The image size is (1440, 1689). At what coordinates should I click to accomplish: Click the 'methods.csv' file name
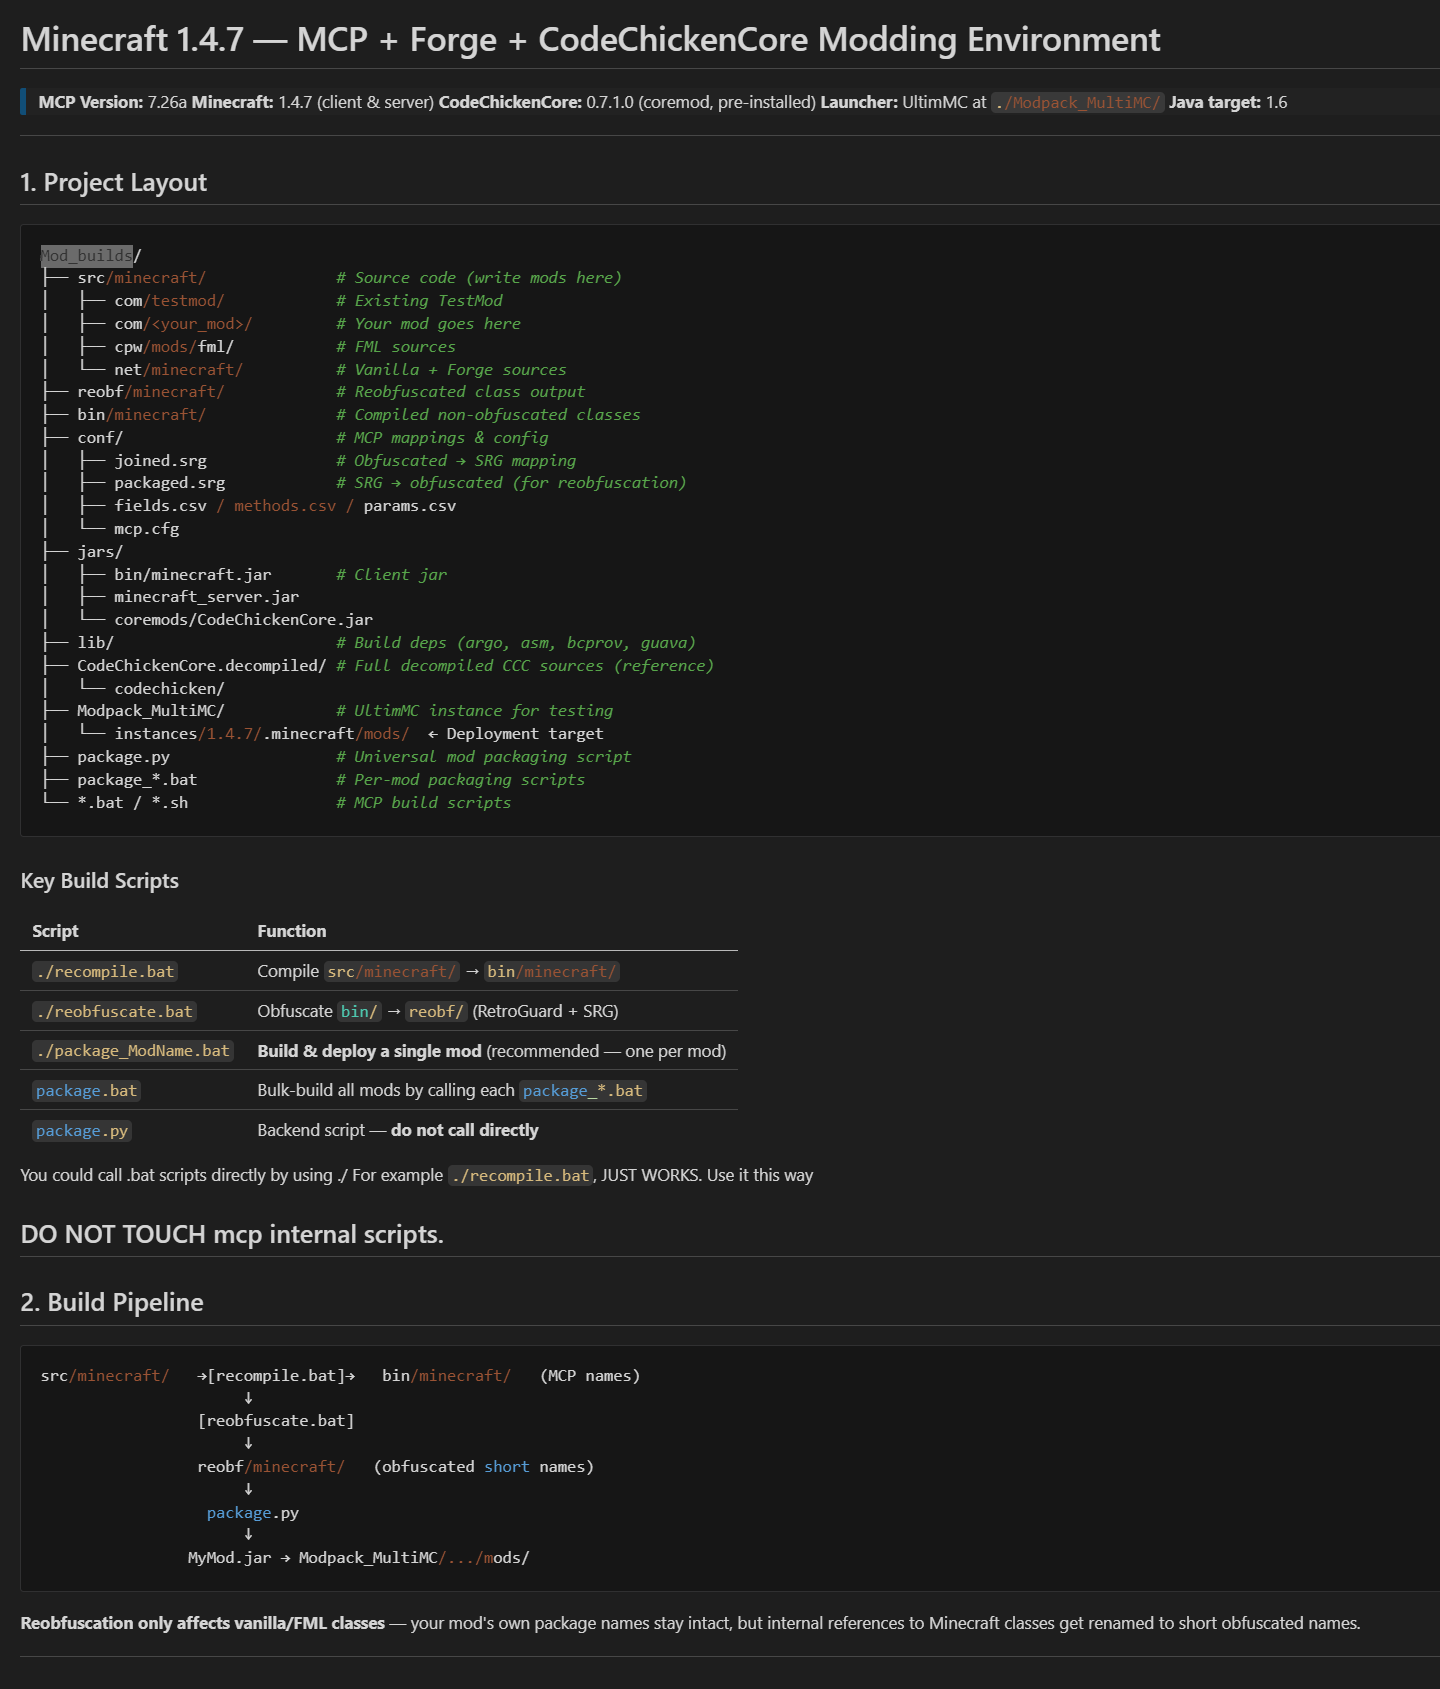tap(285, 506)
